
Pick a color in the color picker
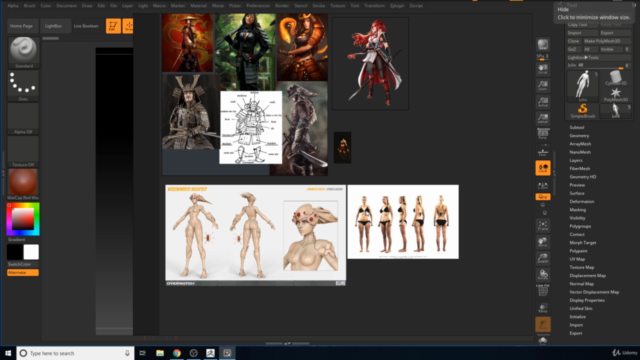[x=23, y=219]
